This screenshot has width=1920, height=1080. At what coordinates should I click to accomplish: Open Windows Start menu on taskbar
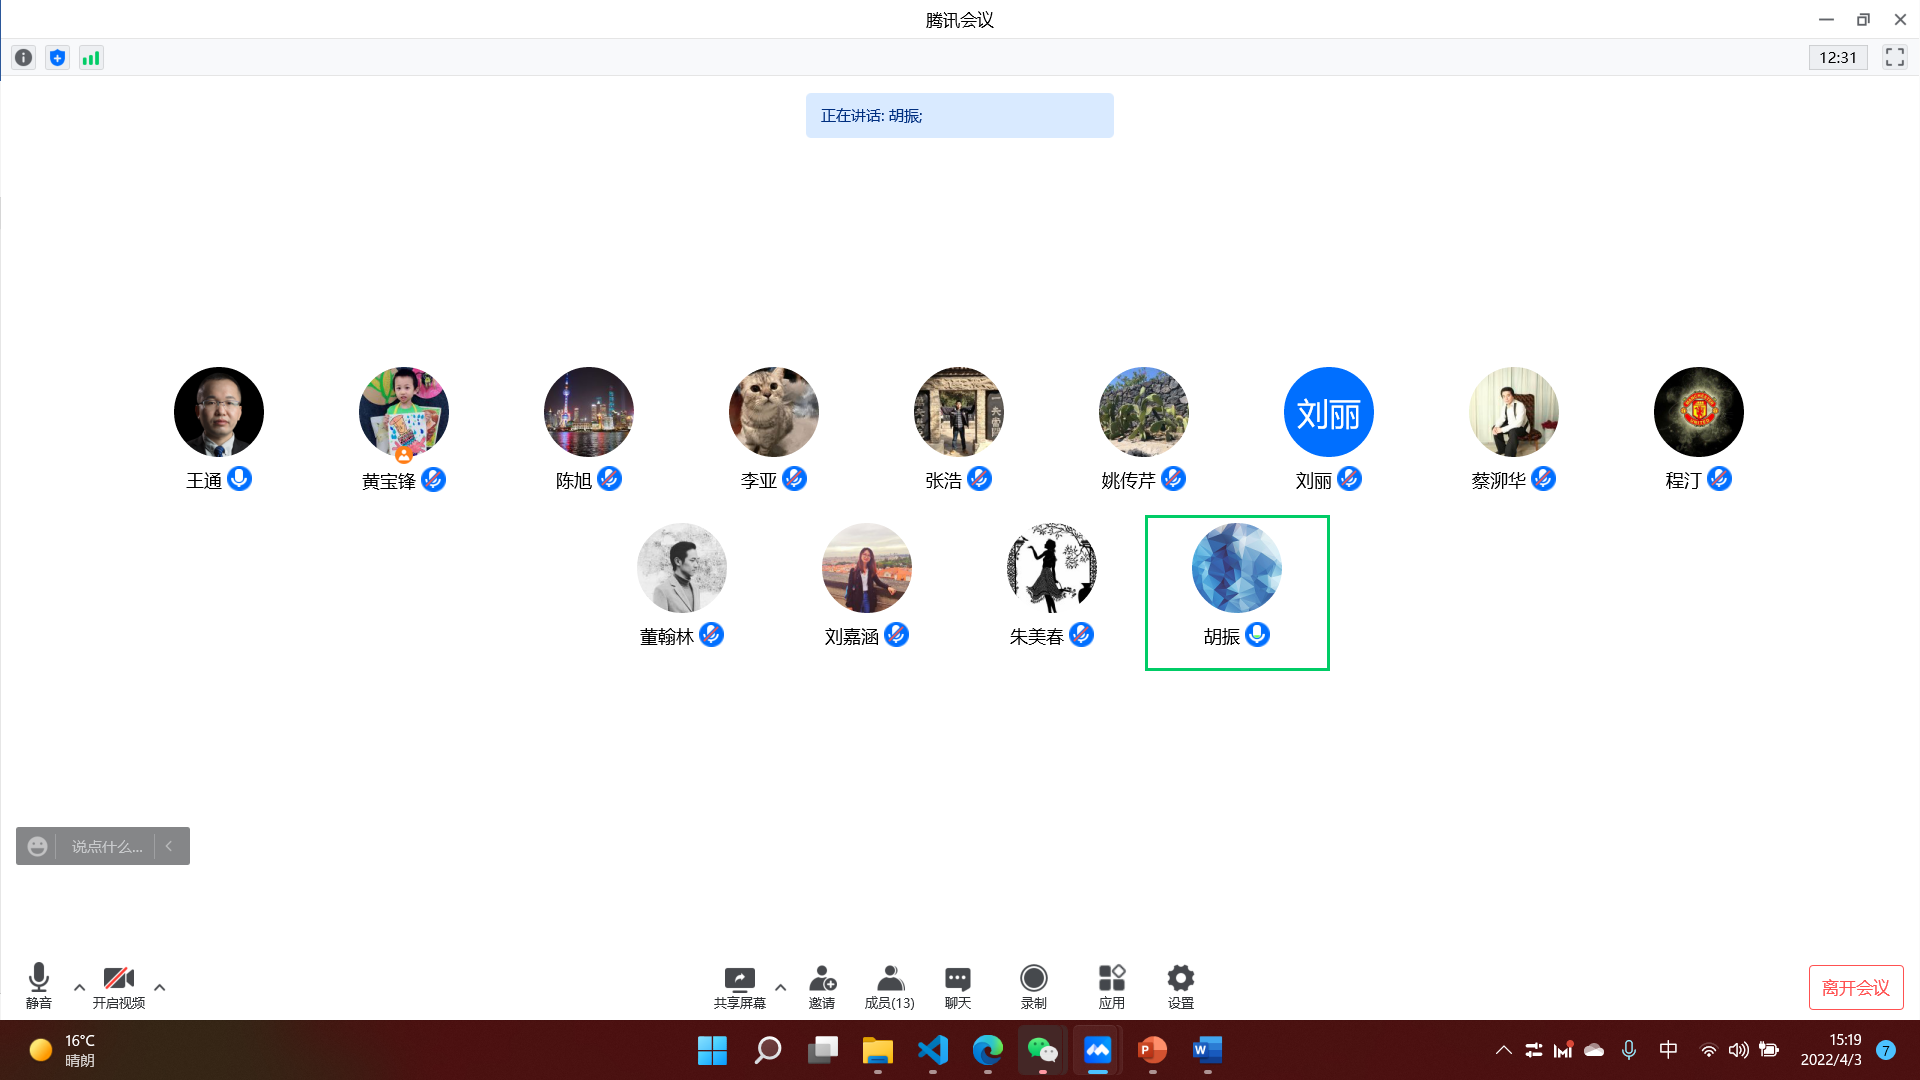712,1050
